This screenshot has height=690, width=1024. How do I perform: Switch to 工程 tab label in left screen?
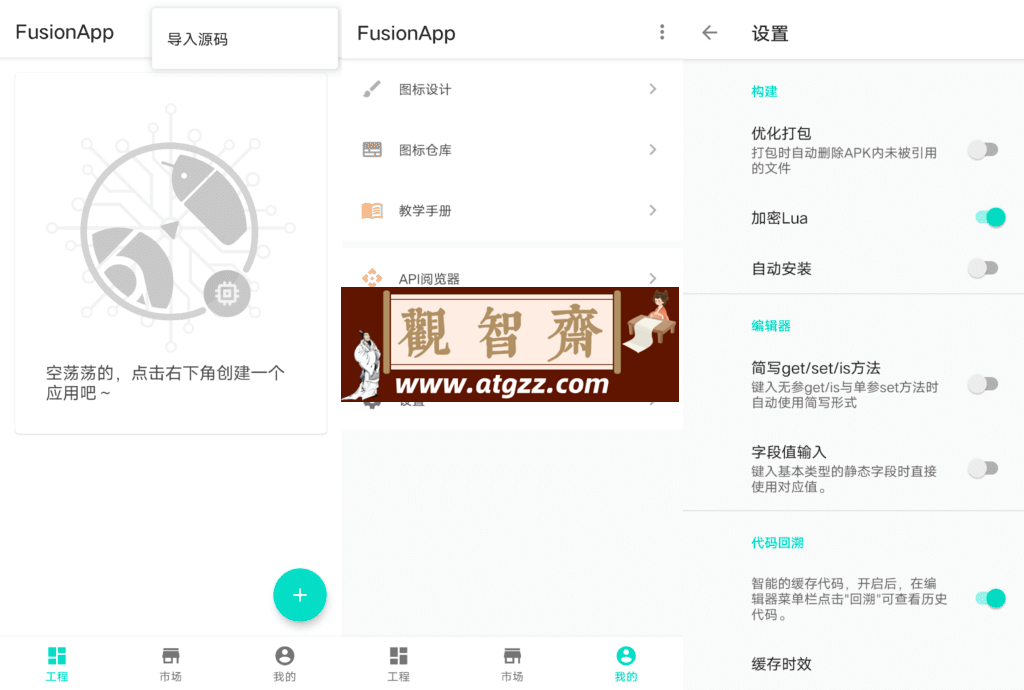pos(57,676)
